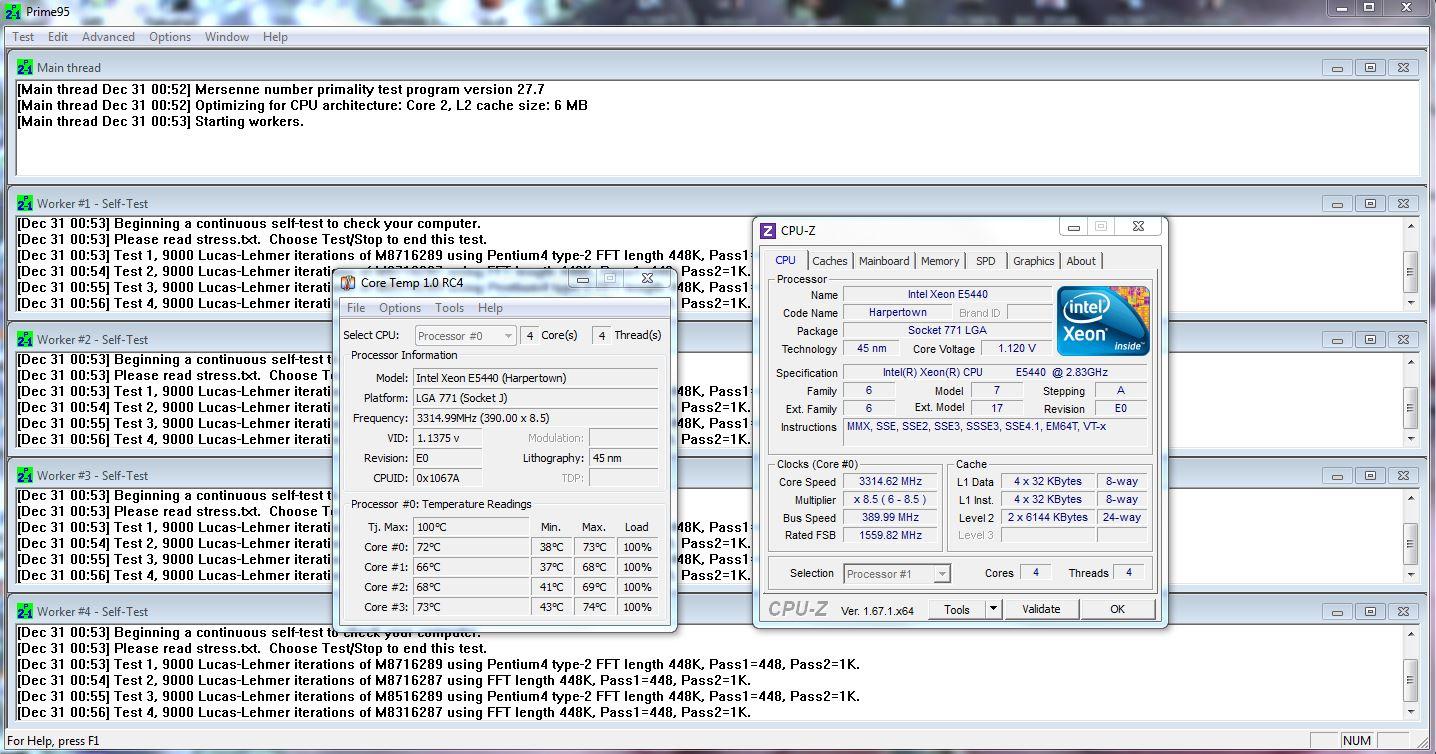Click the Worker #4 Self-Test window icon
This screenshot has height=754, width=1436.
25,612
